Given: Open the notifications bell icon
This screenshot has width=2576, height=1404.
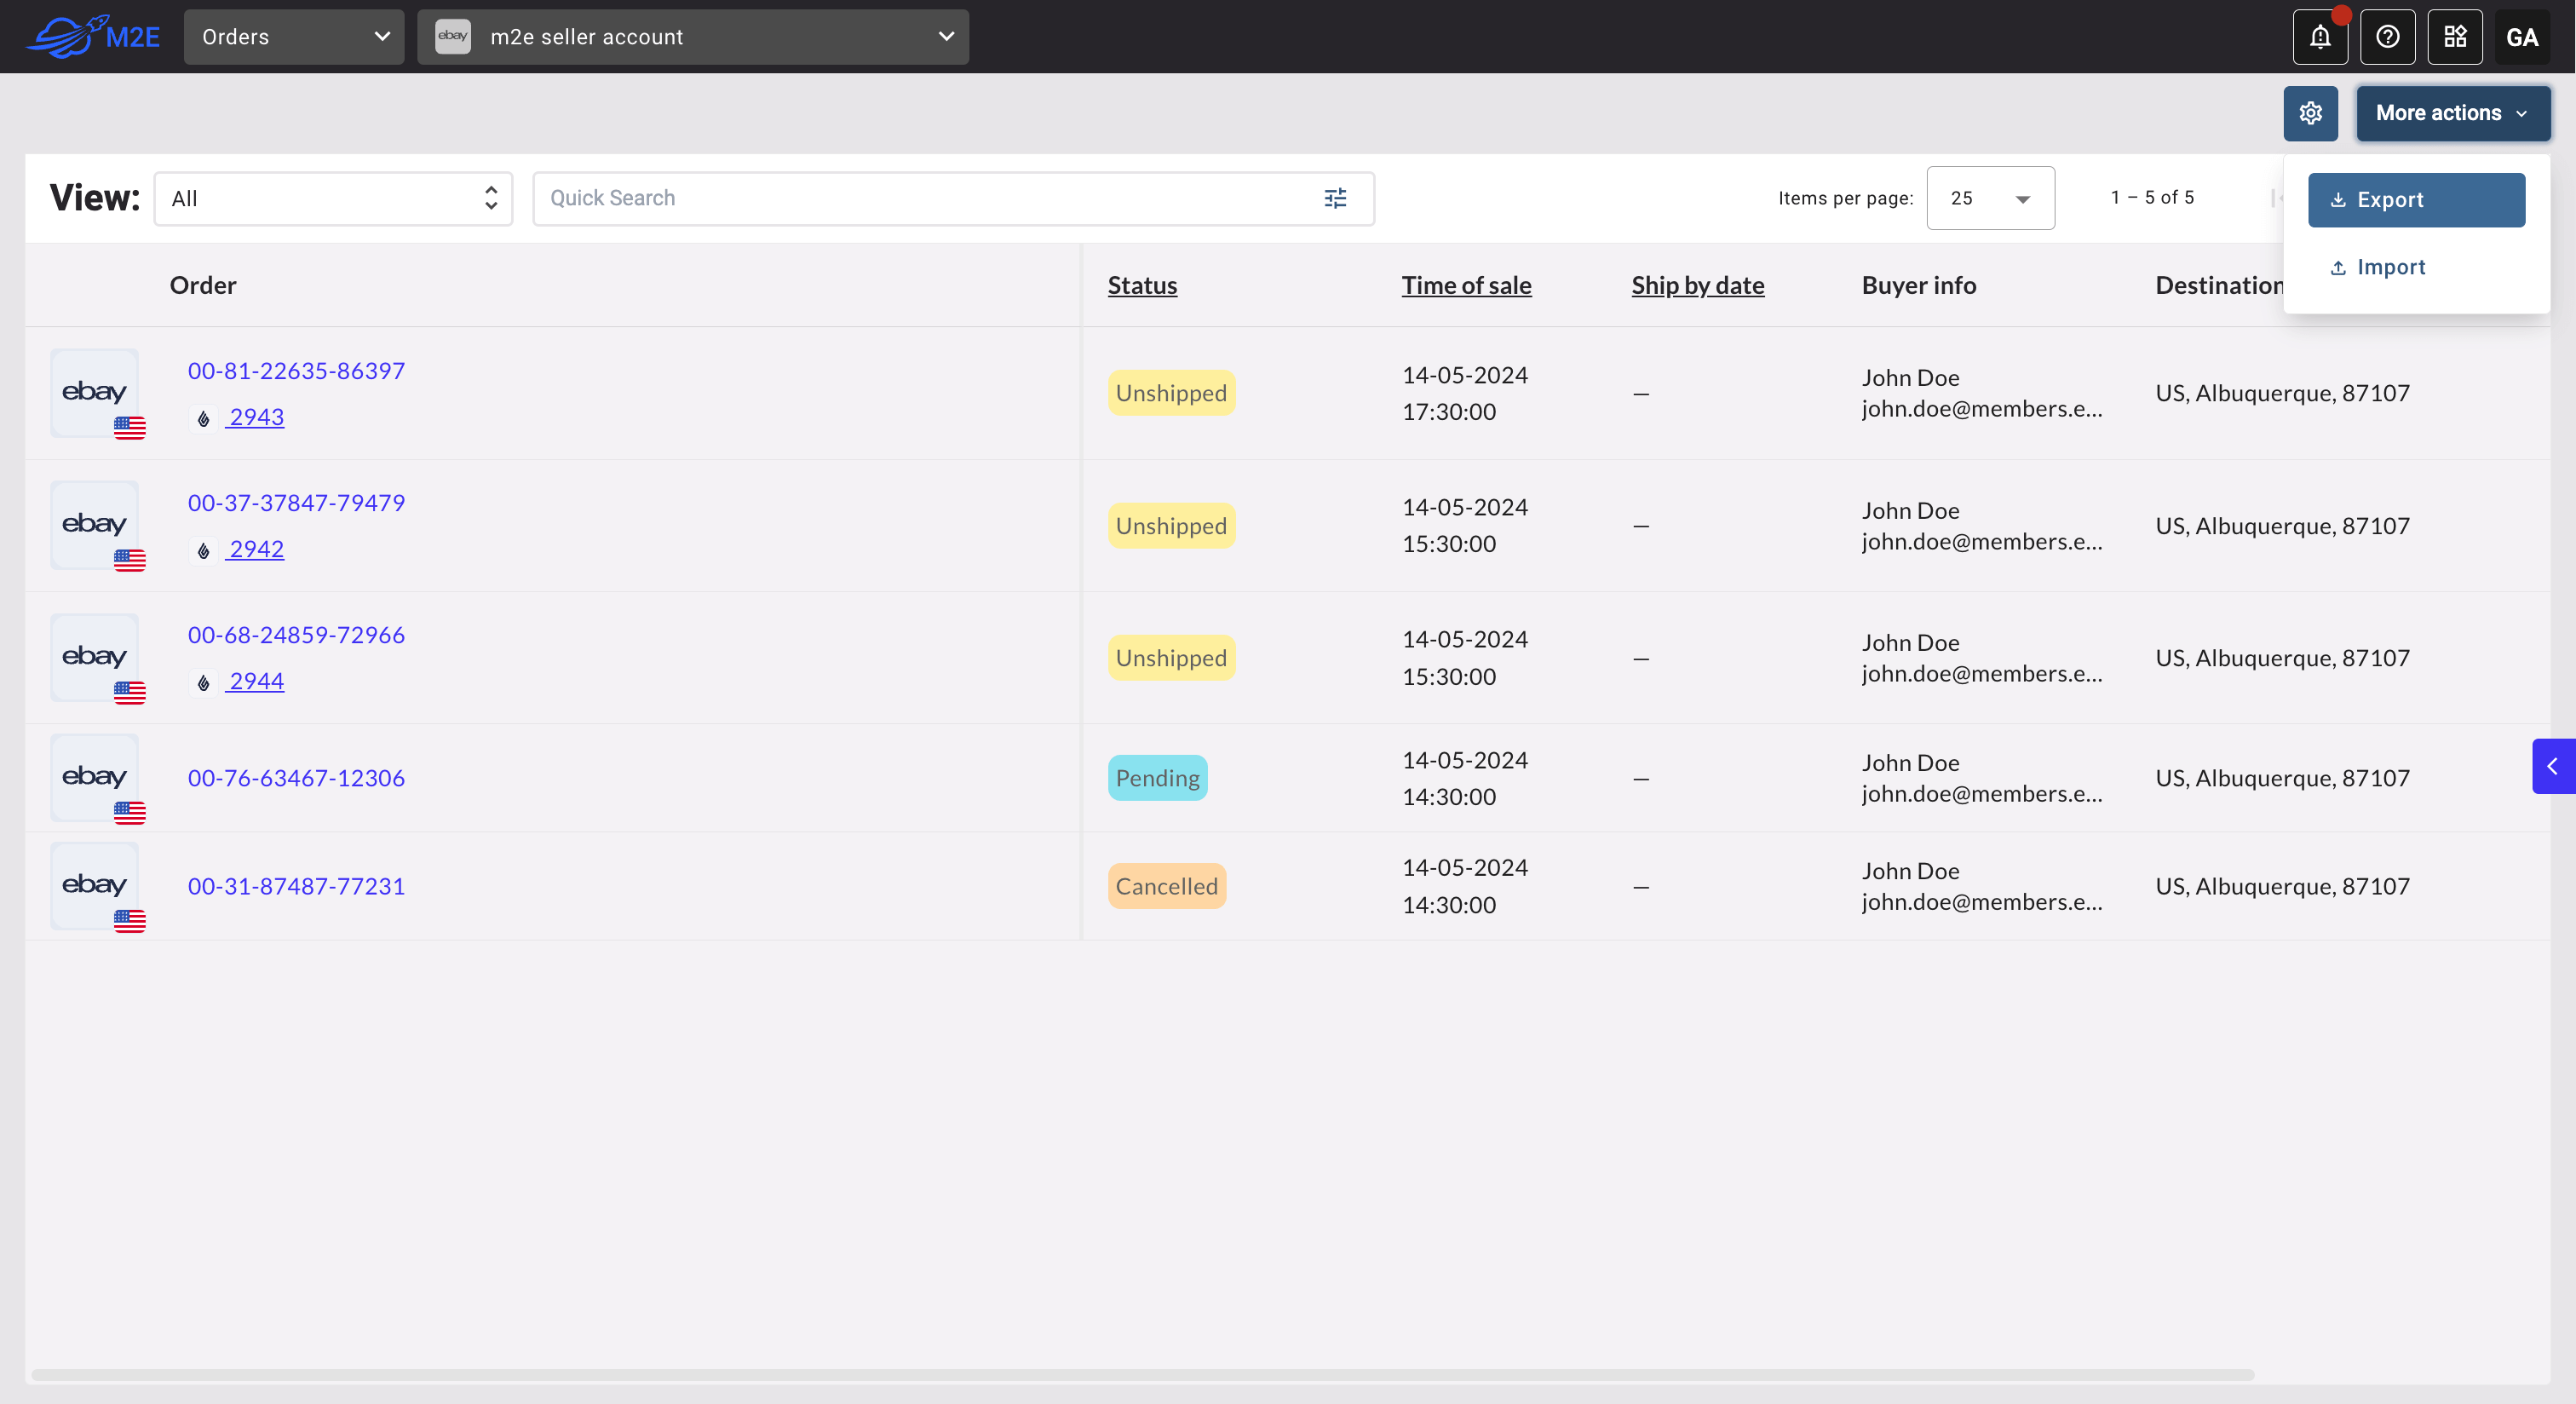Looking at the screenshot, I should click(2320, 37).
